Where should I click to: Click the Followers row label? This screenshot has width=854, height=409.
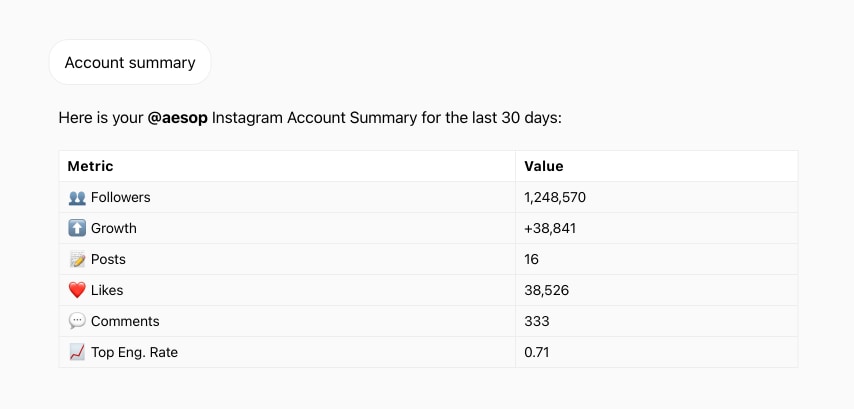(120, 198)
